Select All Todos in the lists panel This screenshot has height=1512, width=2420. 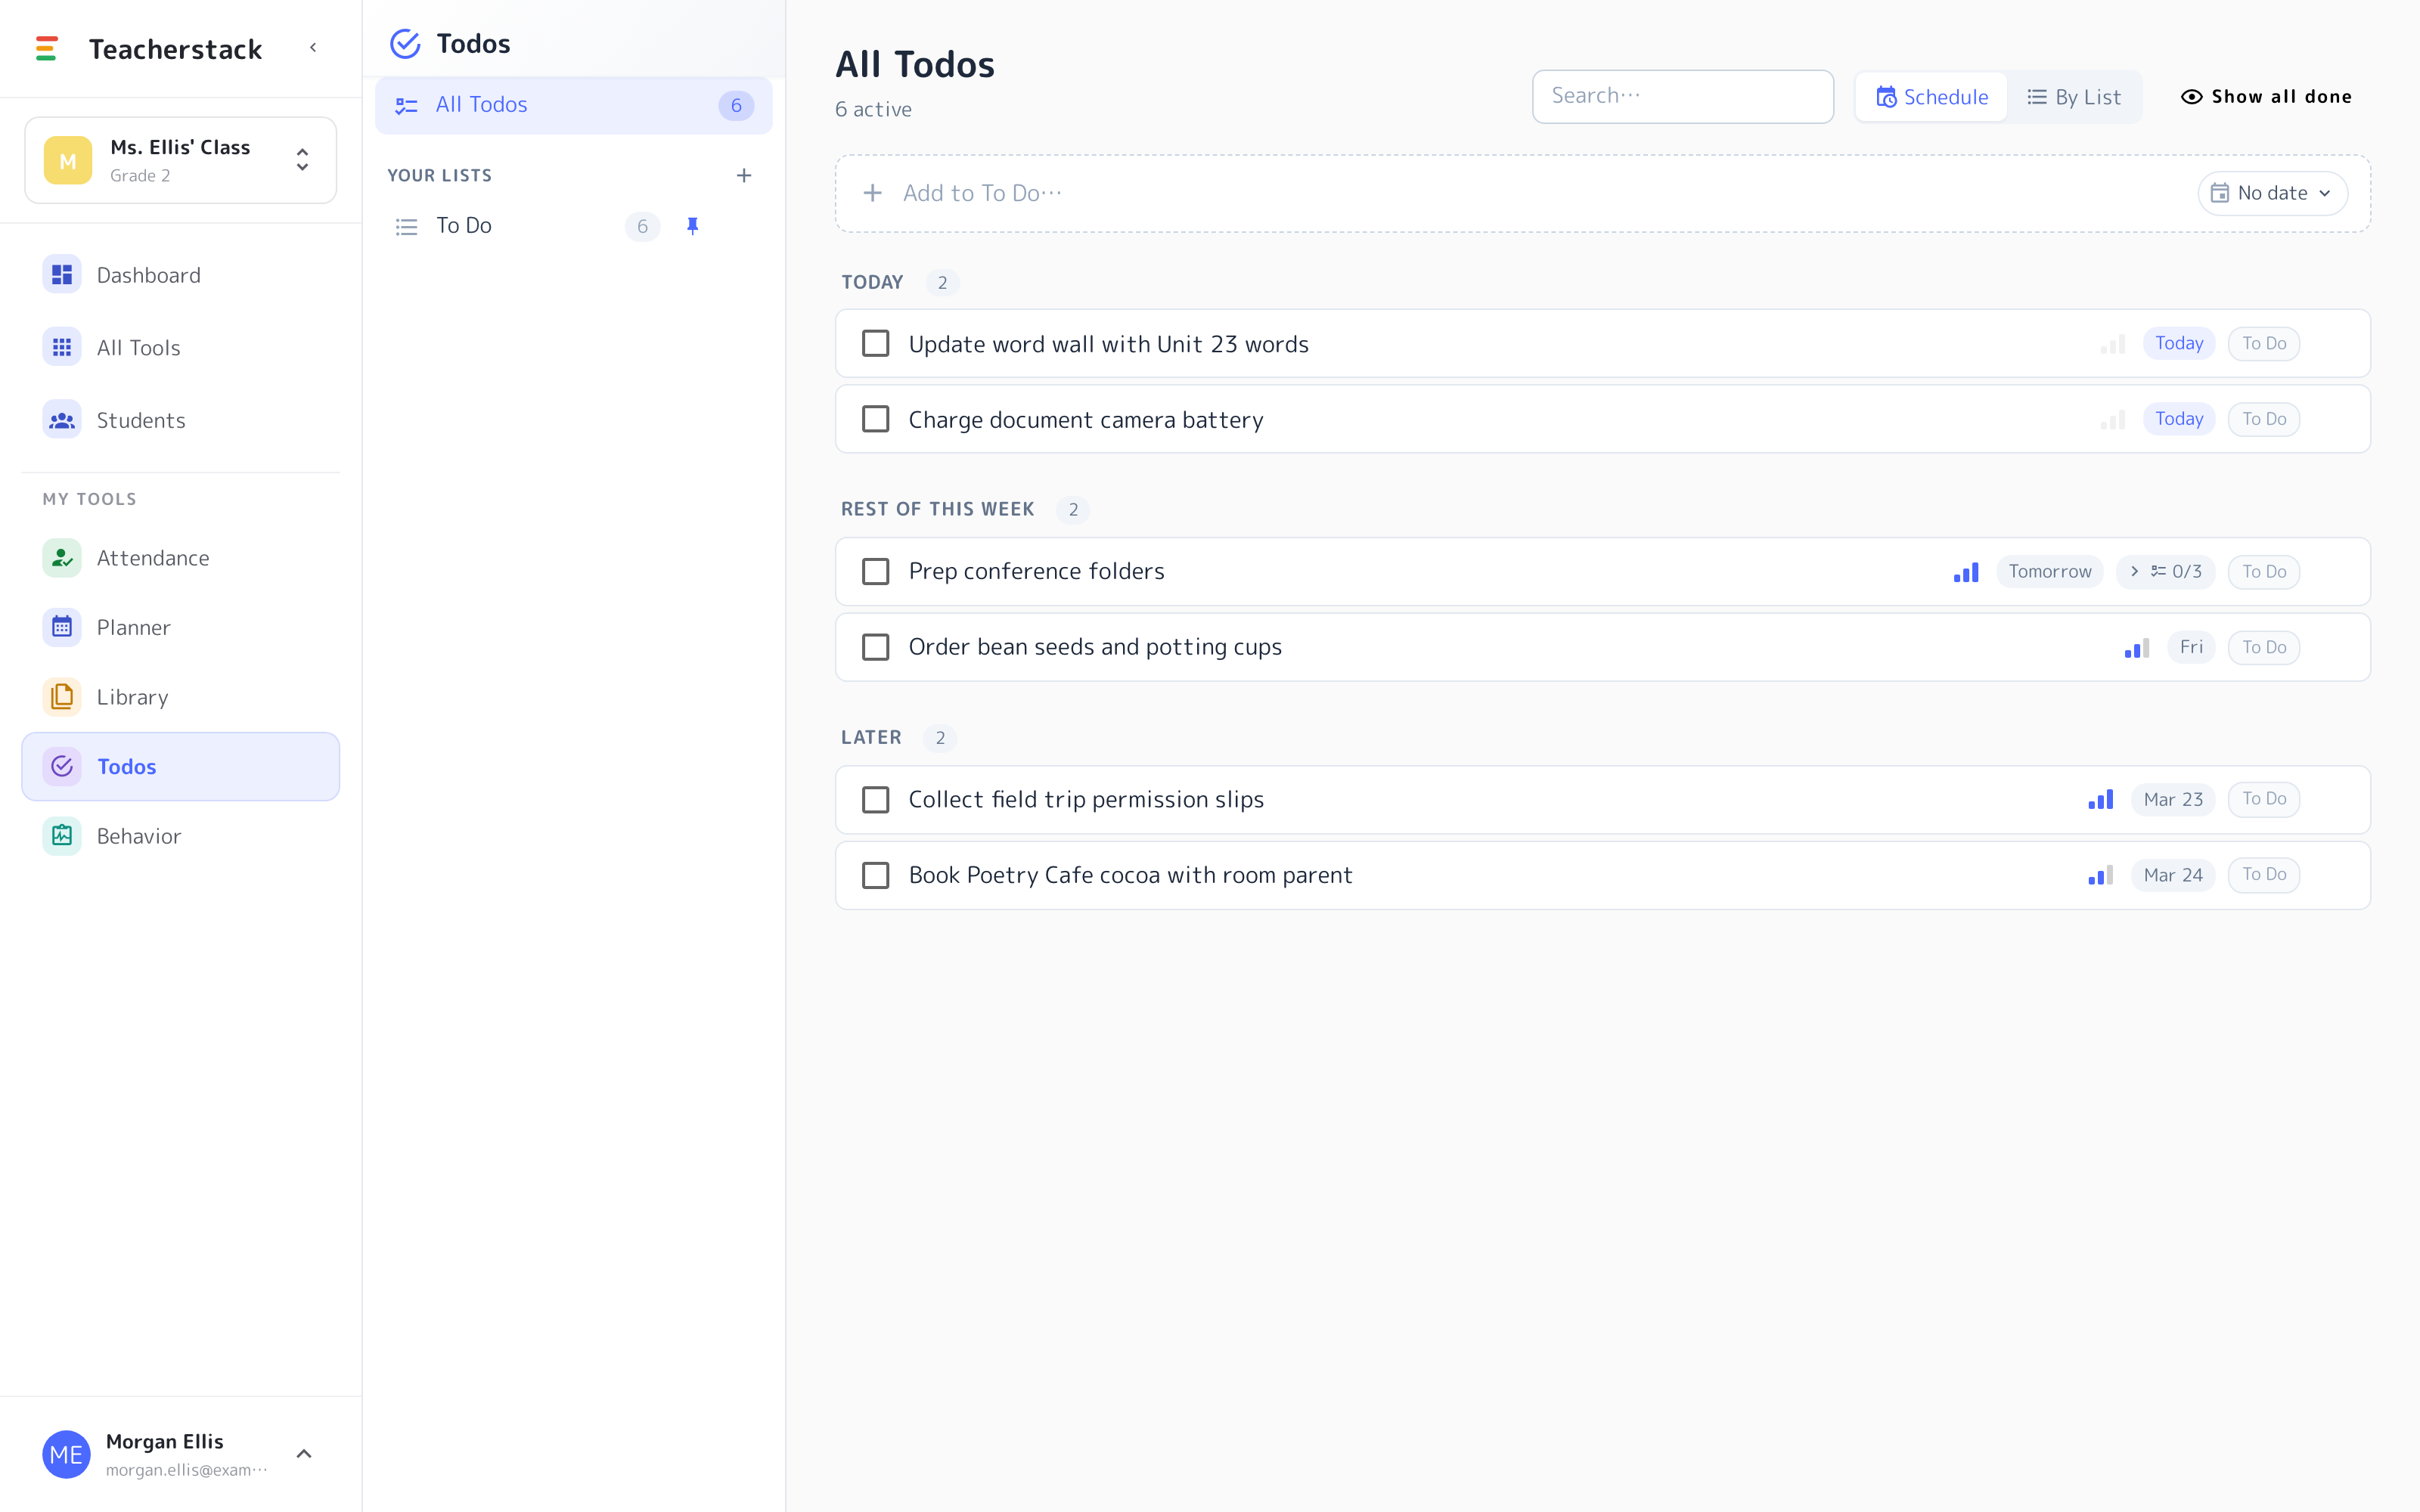tap(573, 105)
